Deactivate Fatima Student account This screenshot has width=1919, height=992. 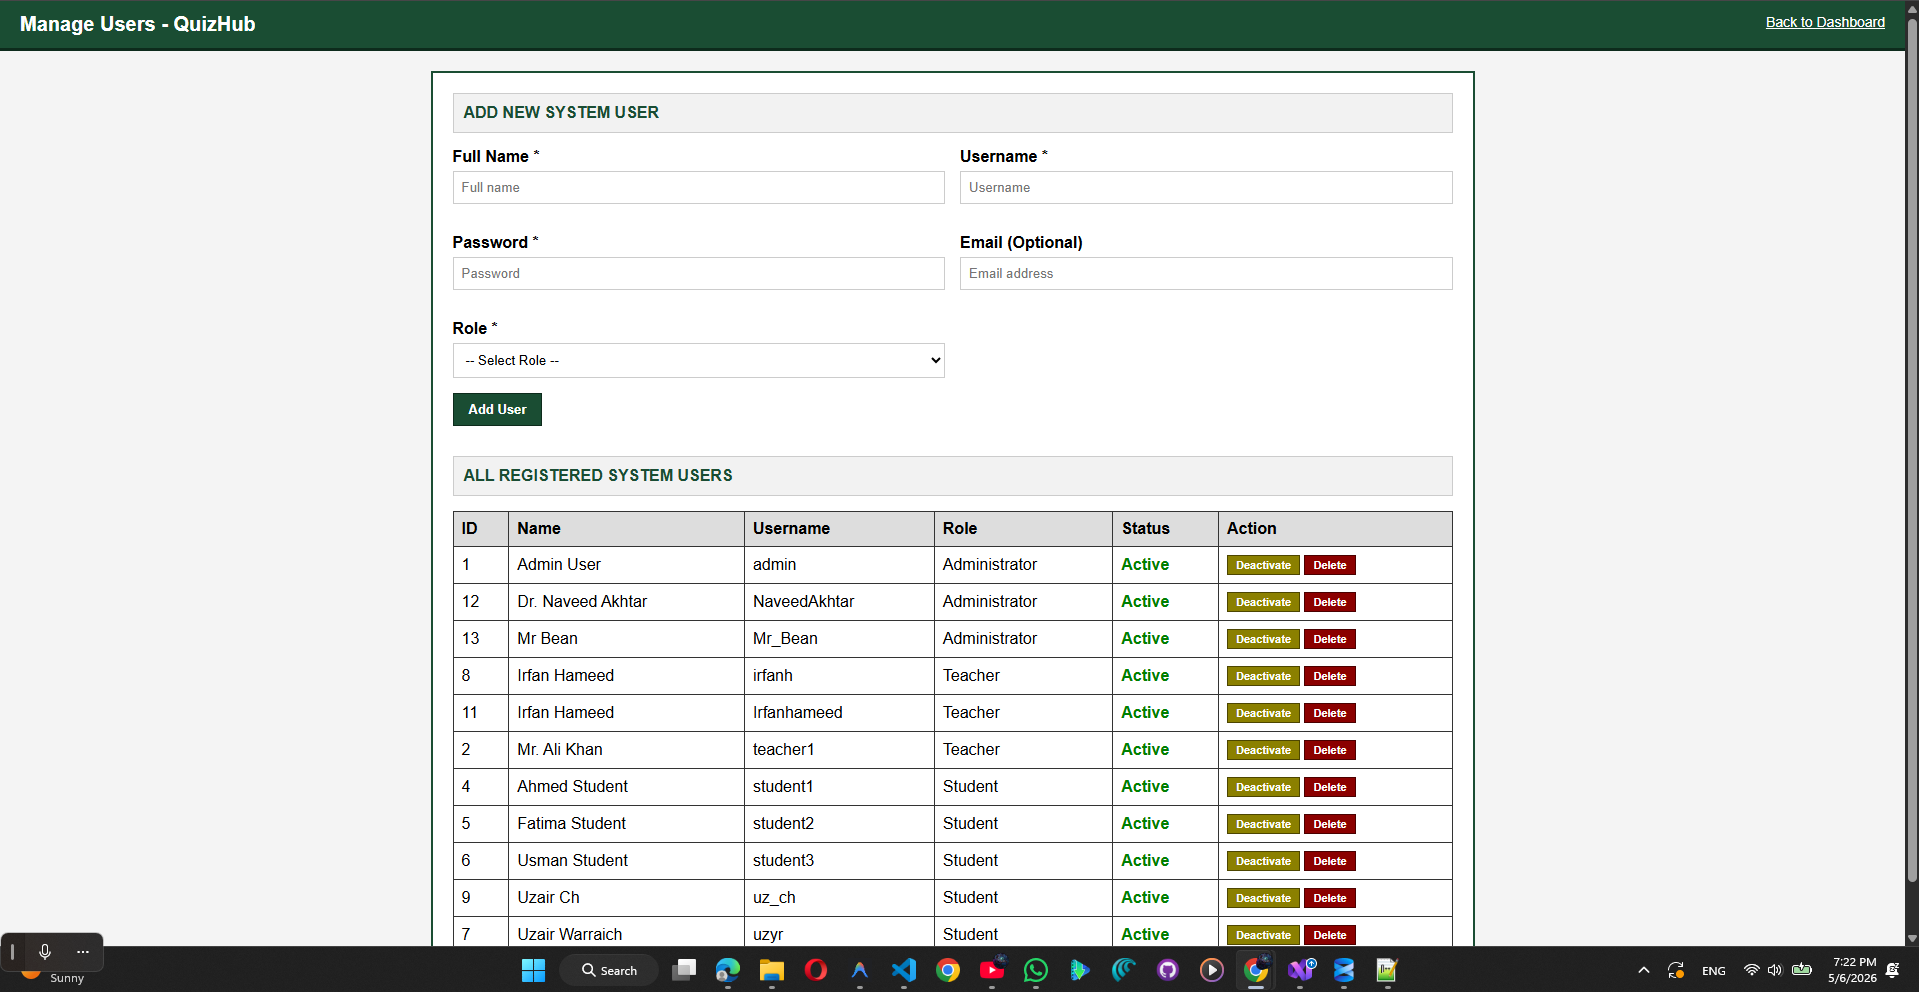point(1263,824)
